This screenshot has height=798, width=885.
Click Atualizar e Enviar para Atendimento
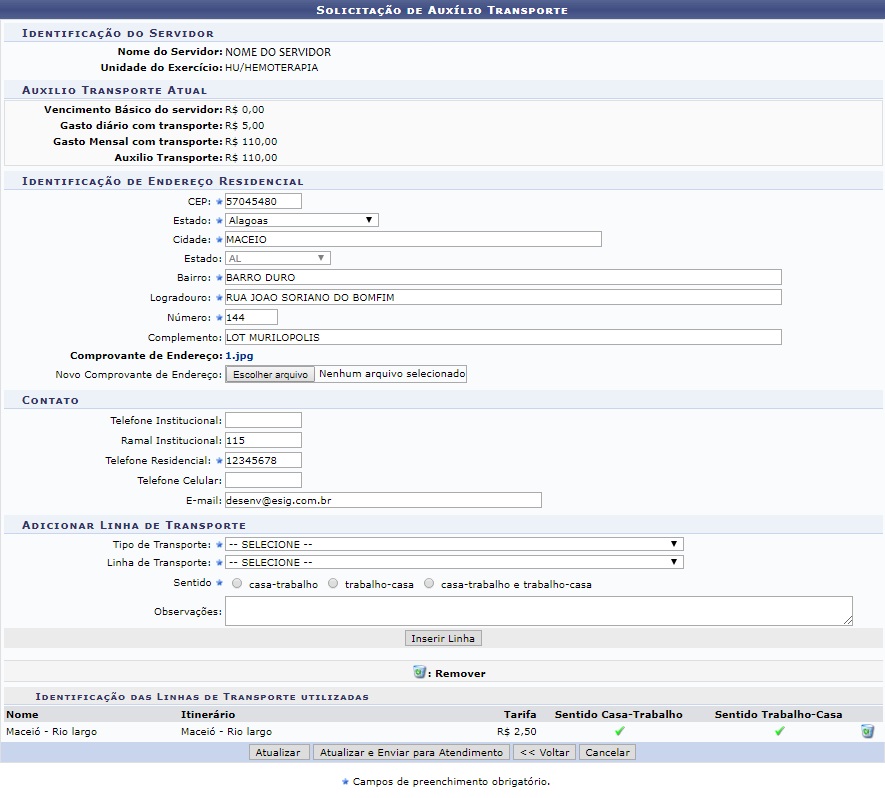pyautogui.click(x=411, y=752)
